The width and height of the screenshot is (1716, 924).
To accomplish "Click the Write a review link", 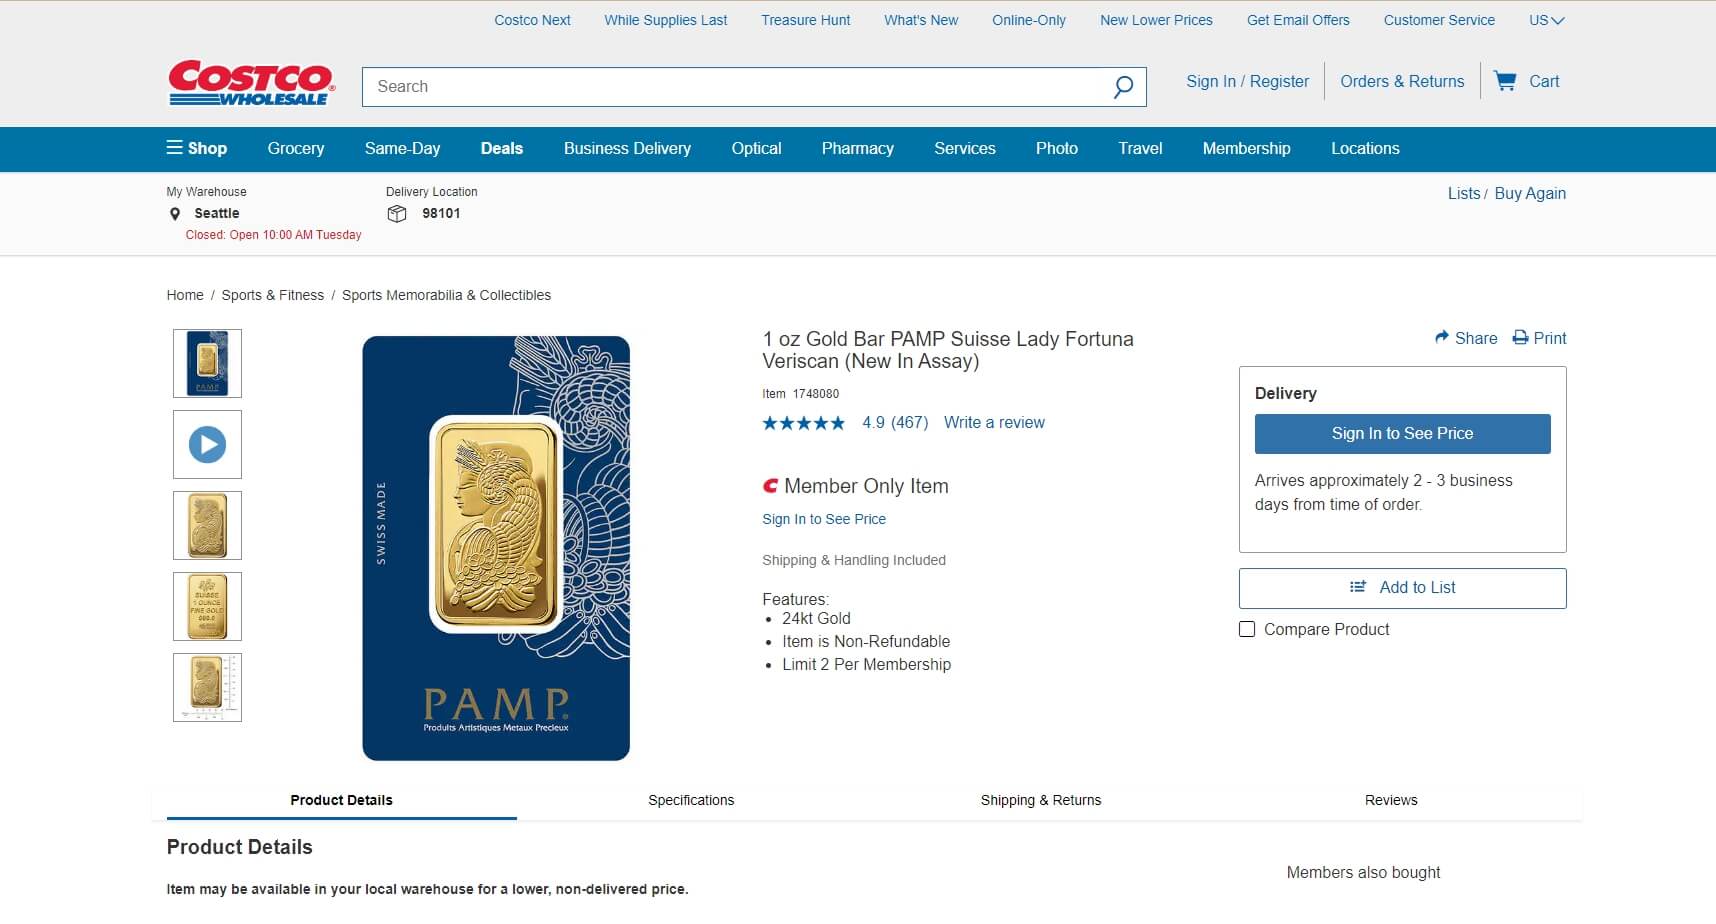I will point(993,422).
